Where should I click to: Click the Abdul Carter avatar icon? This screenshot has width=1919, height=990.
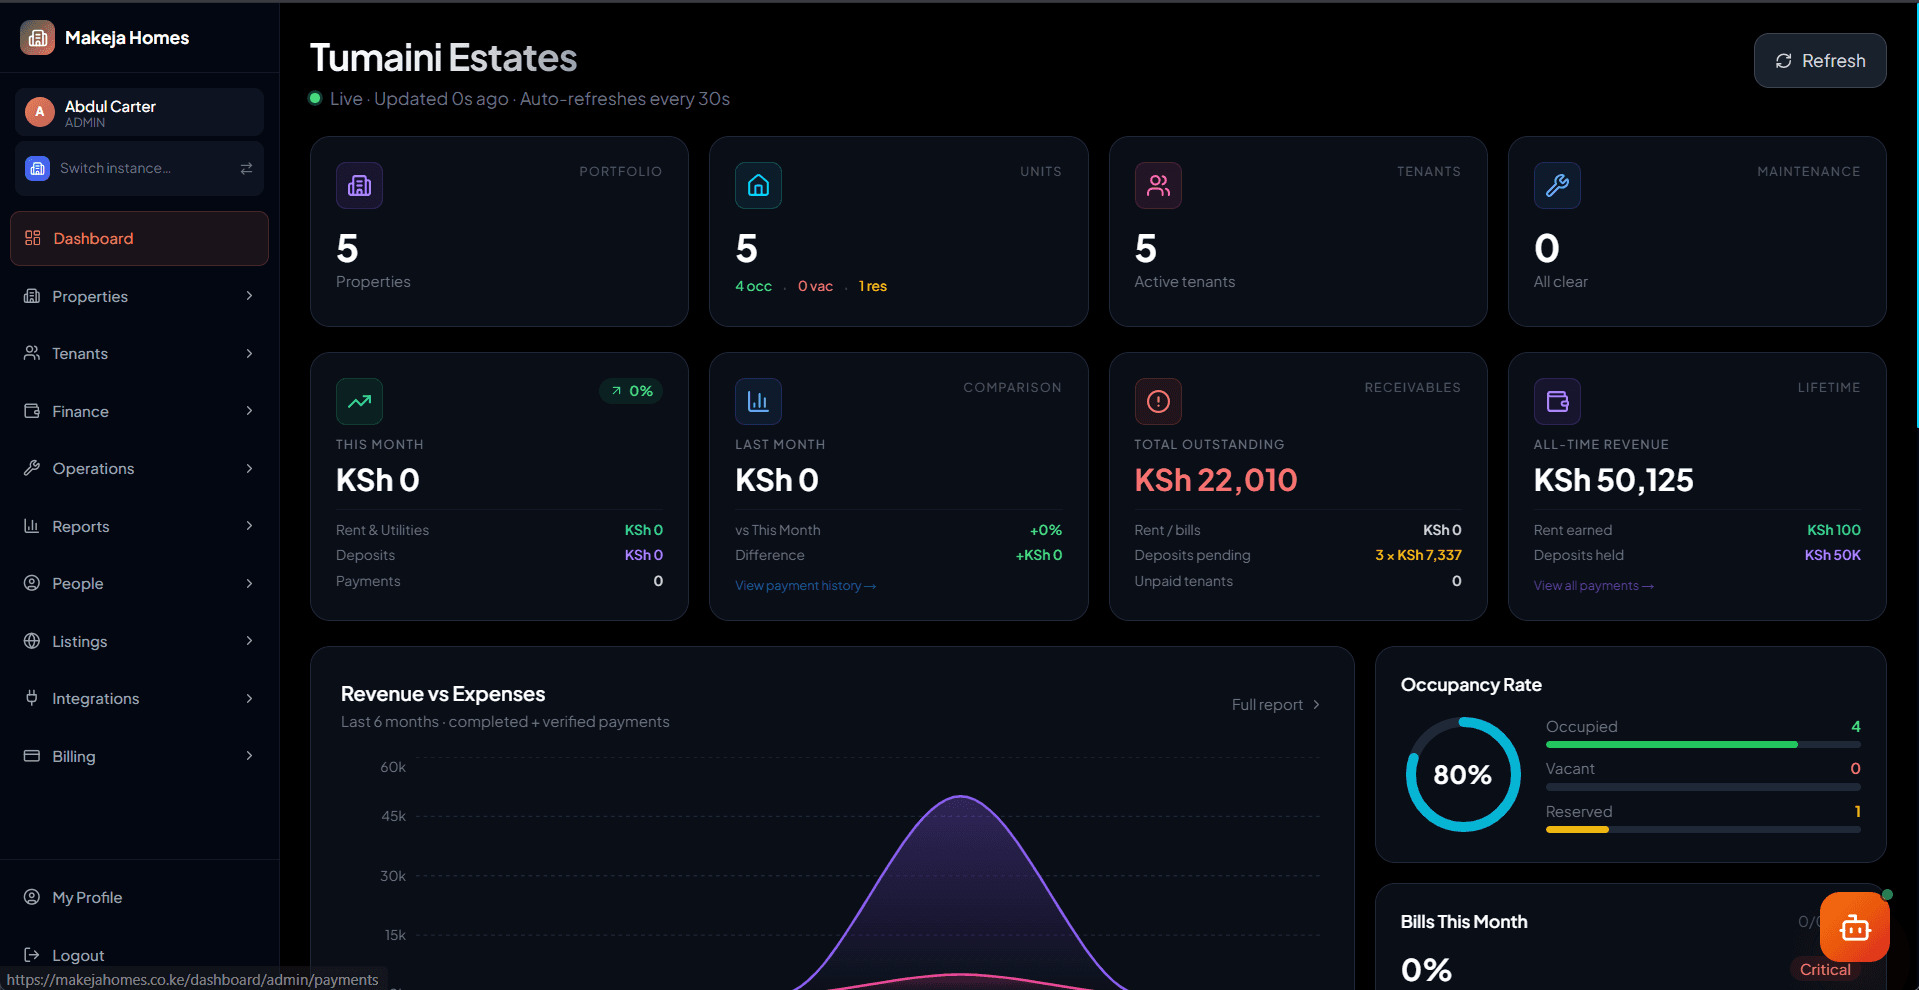pos(39,112)
